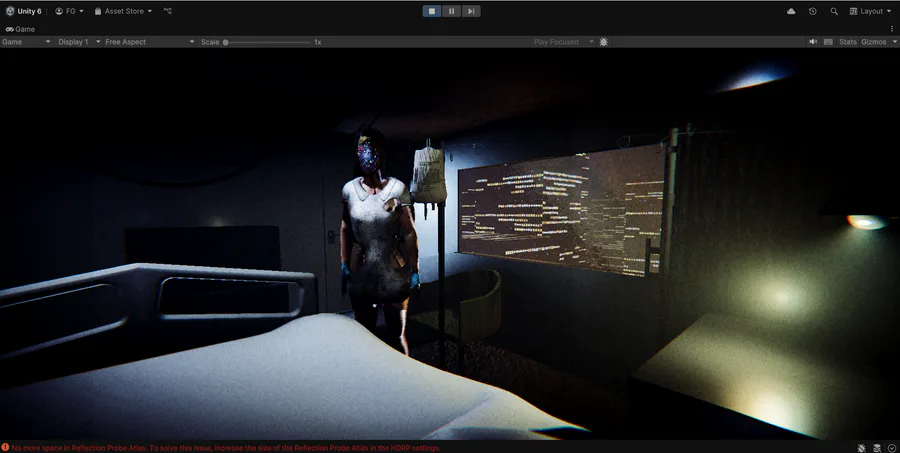This screenshot has width=900, height=453.
Task: Toggle the keyboard Shortcuts icon
Action: point(828,42)
